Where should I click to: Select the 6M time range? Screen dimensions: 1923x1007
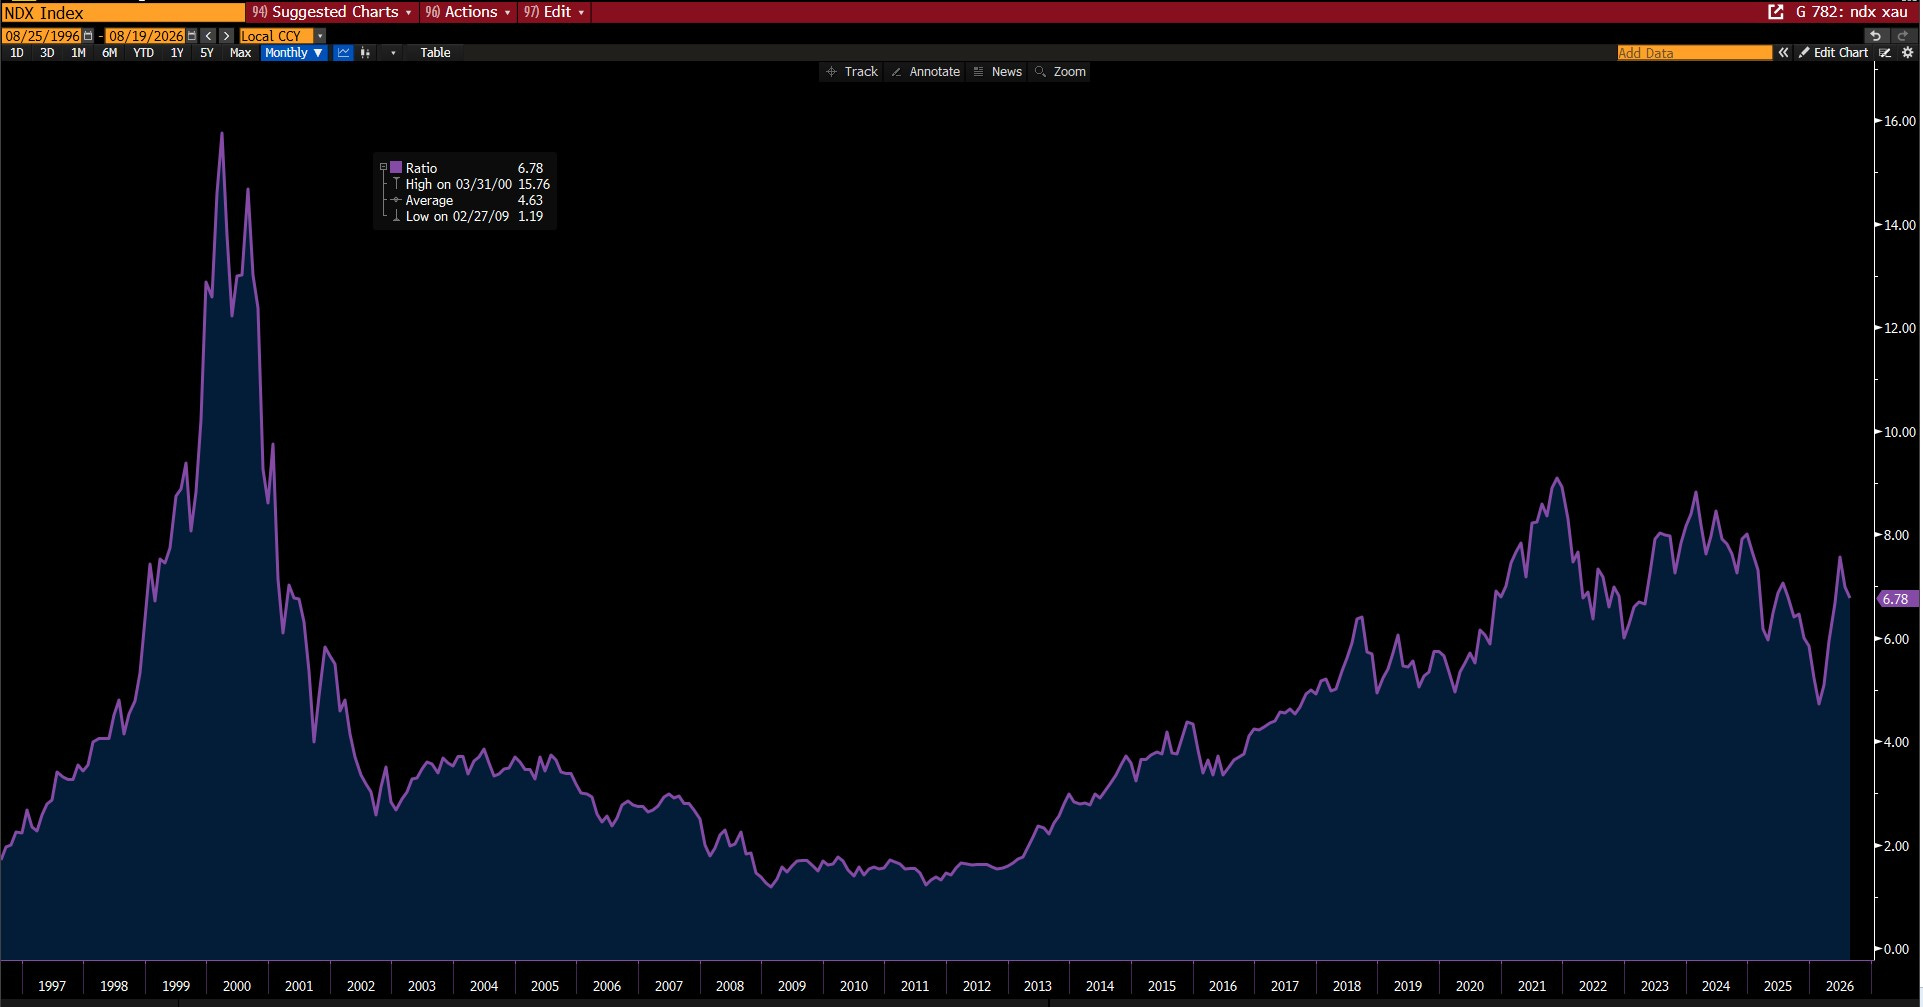pos(110,53)
